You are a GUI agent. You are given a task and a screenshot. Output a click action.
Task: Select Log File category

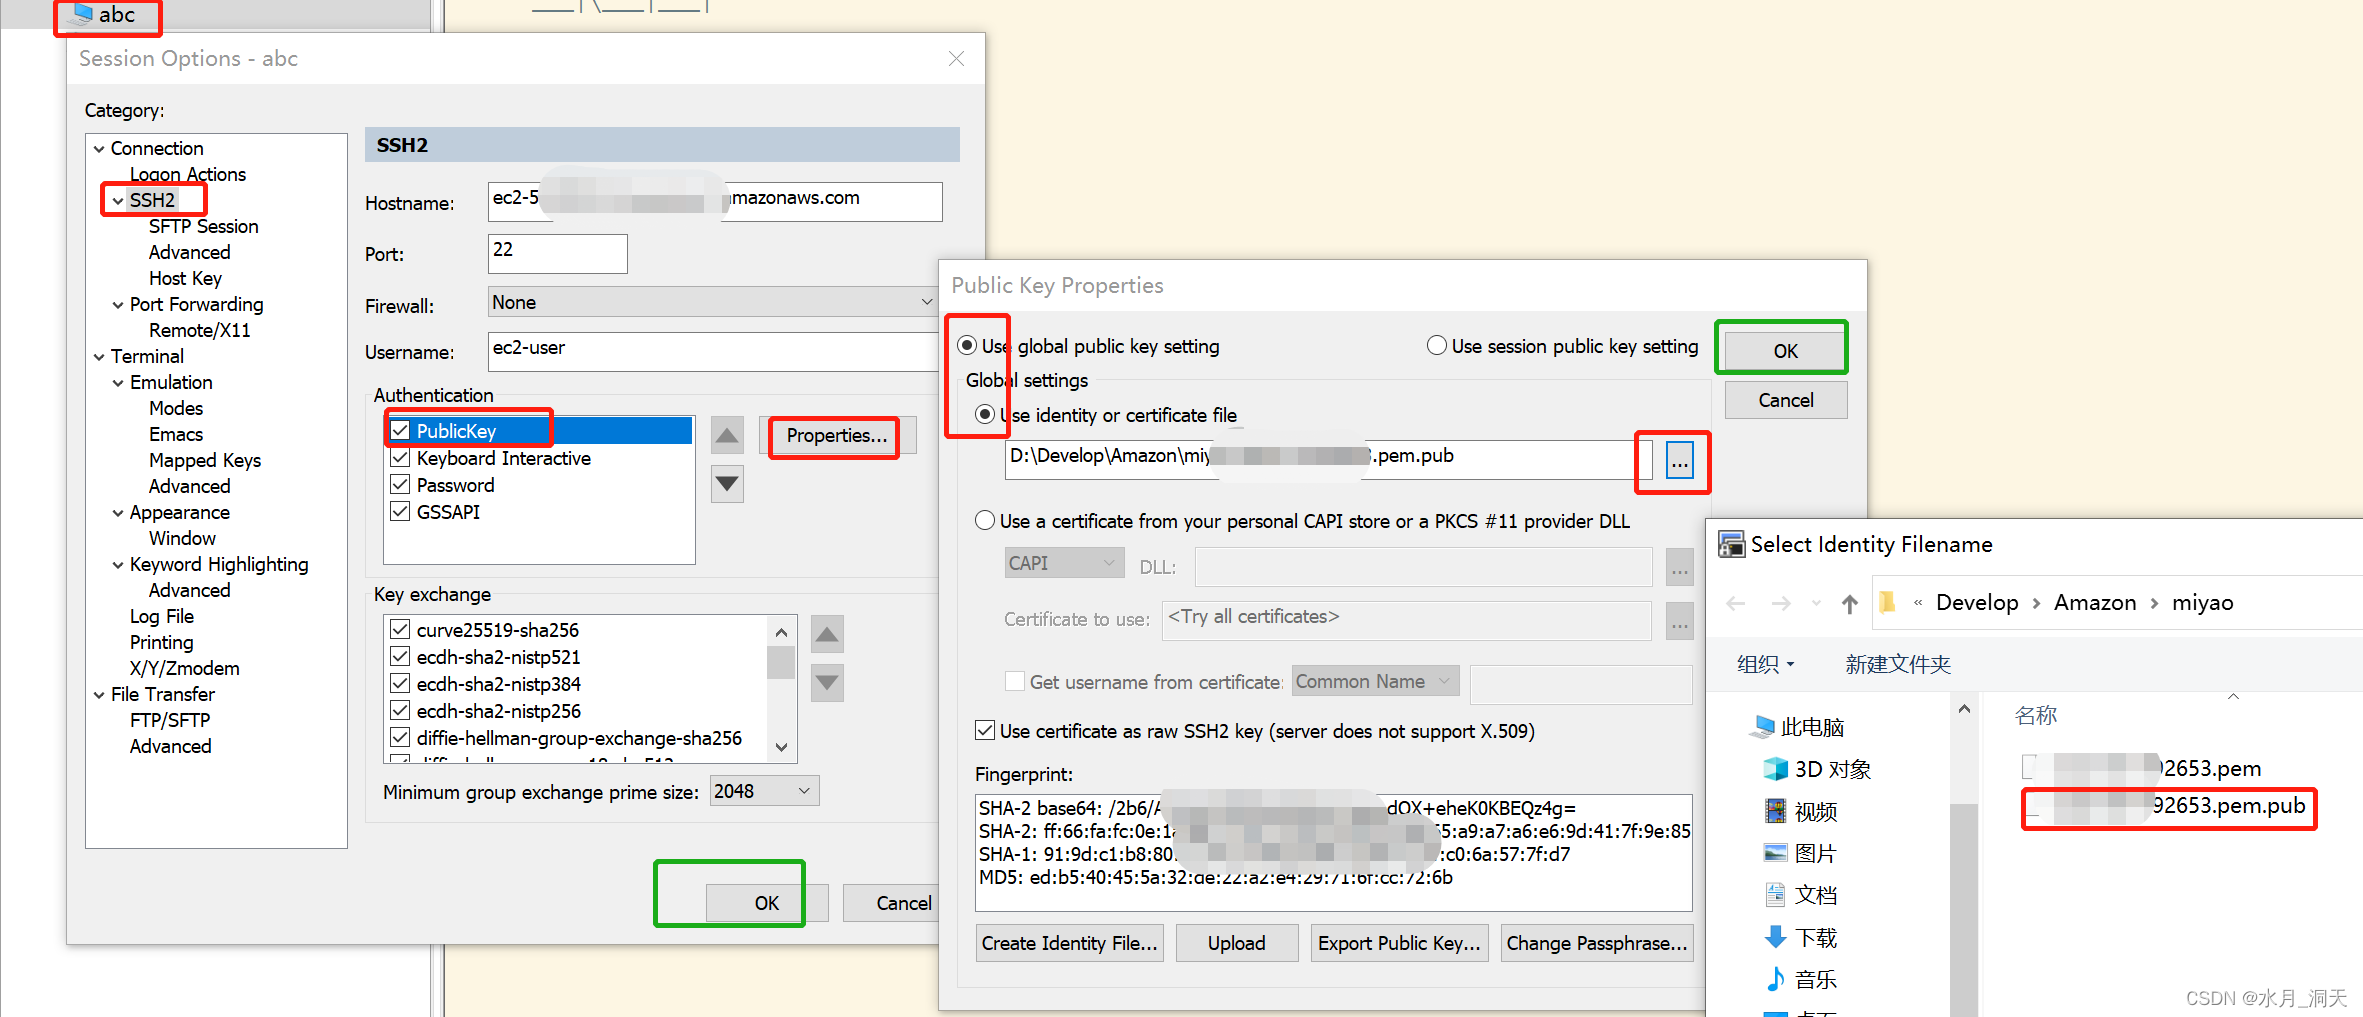(x=162, y=617)
